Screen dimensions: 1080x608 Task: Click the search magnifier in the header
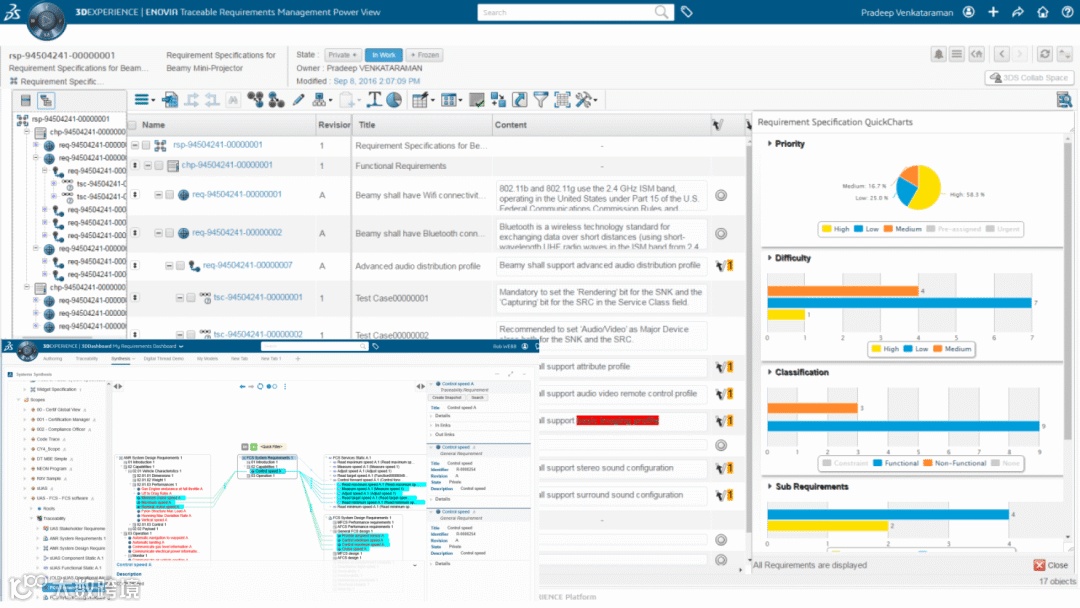[661, 12]
